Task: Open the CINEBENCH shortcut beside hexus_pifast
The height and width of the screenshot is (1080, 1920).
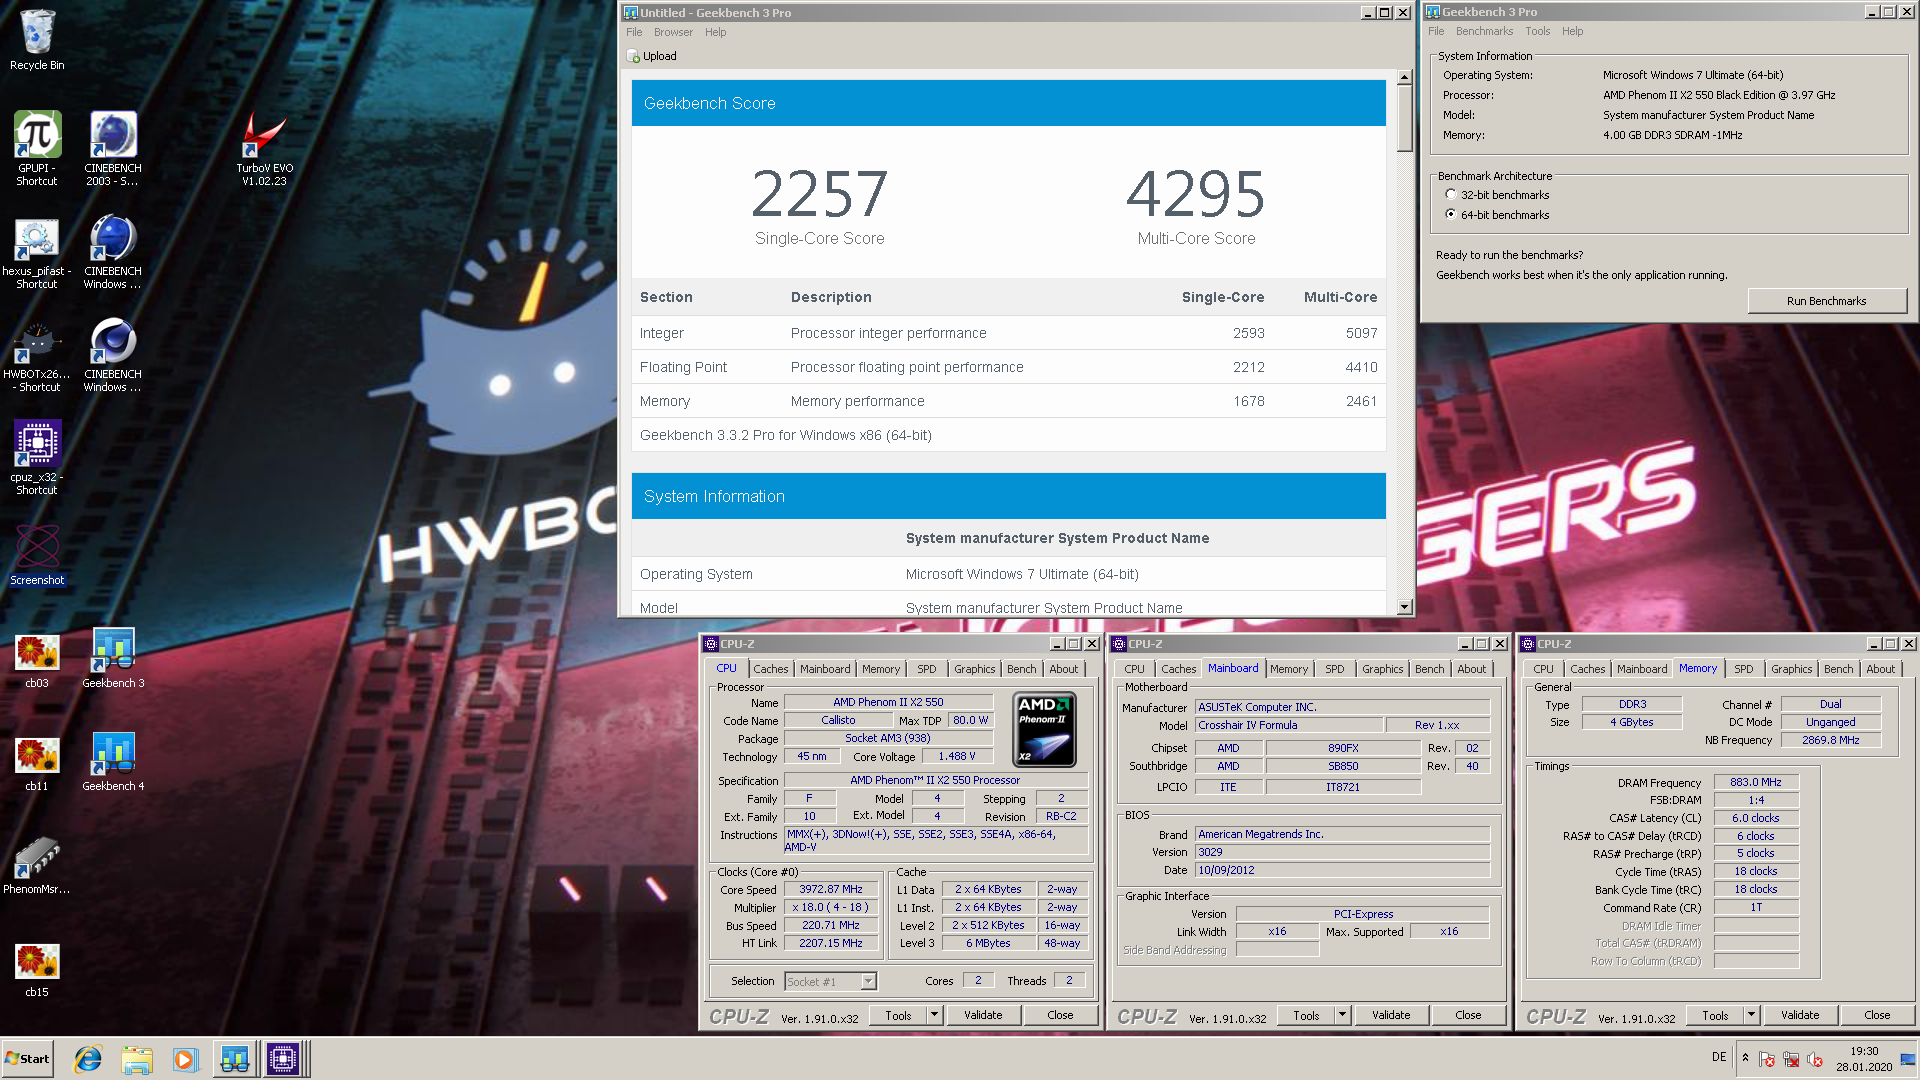Action: [x=113, y=252]
